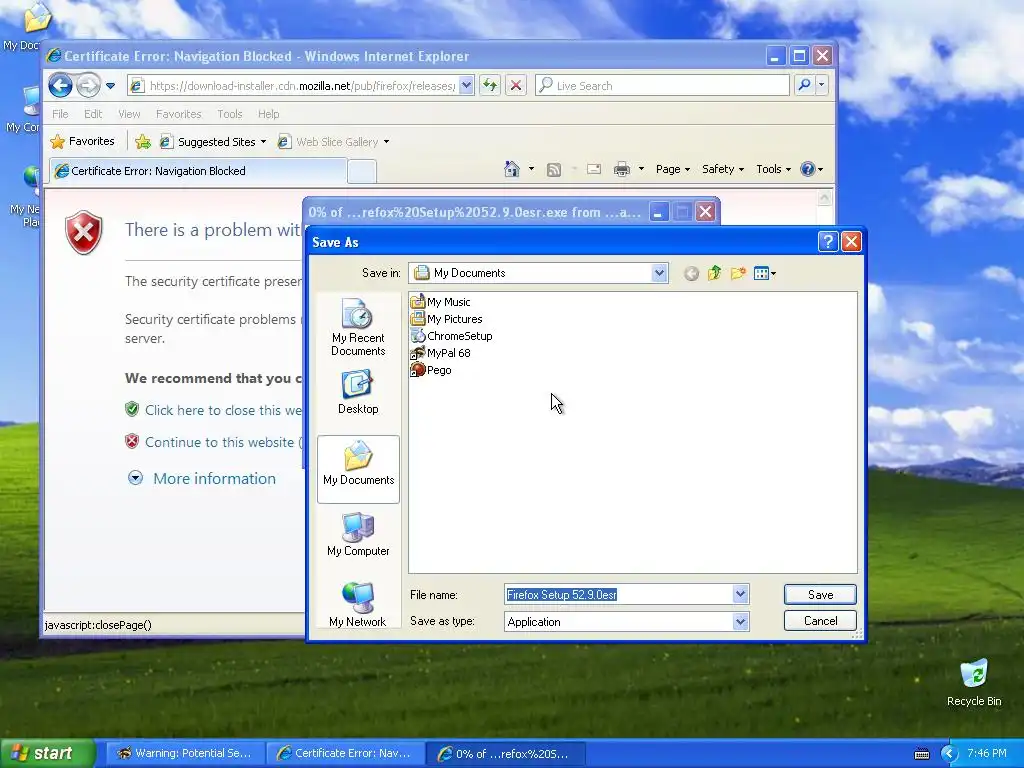This screenshot has height=768, width=1024.
Task: Click Create New Folder icon
Action: (738, 273)
